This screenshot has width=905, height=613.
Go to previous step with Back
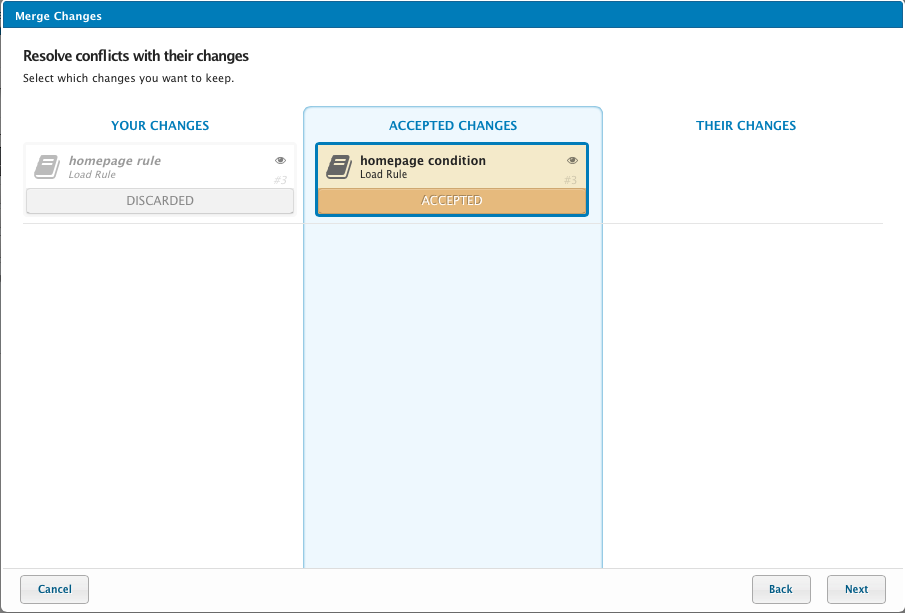(780, 589)
